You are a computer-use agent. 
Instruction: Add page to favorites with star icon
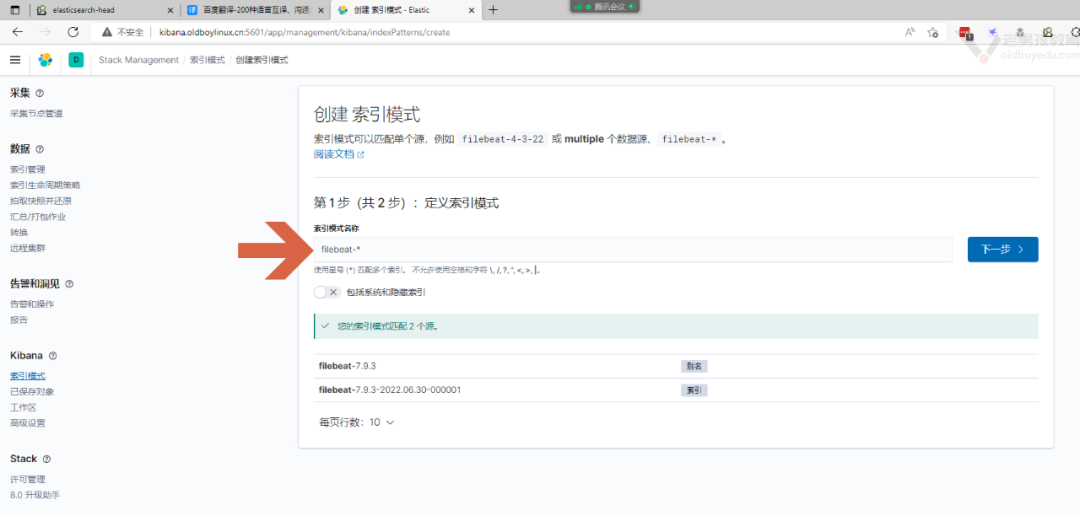[x=933, y=32]
